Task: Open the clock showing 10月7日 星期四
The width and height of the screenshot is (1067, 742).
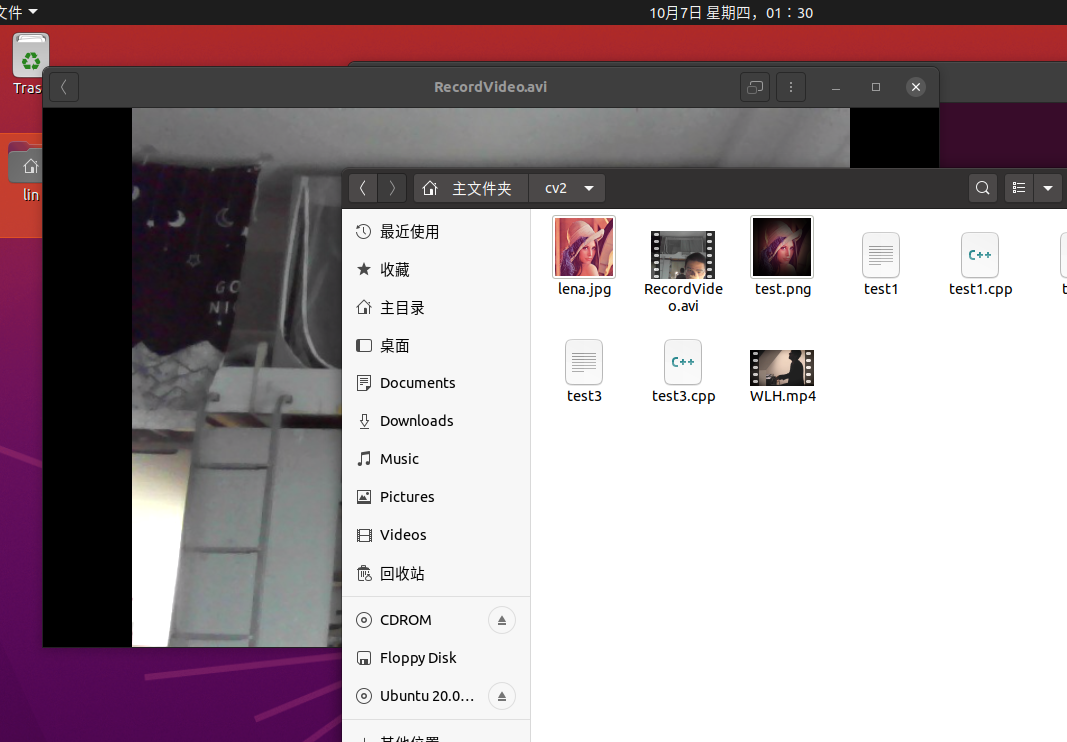Action: (x=731, y=13)
